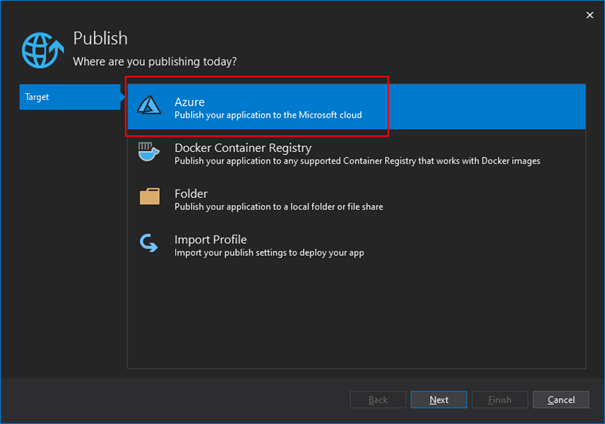Click the Publish title text
Viewport: 605px width, 424px height.
[x=100, y=38]
